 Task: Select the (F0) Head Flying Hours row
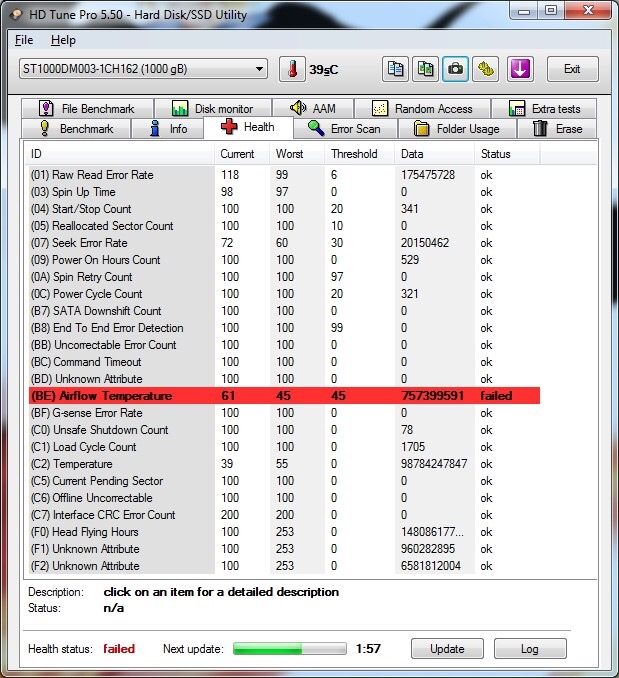point(284,532)
